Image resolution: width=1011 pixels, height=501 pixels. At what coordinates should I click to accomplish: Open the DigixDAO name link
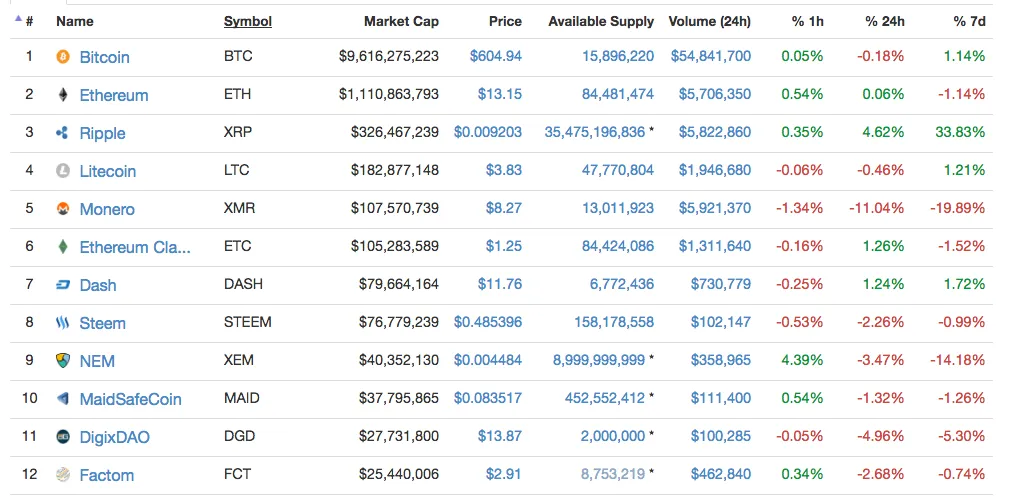[x=114, y=437]
